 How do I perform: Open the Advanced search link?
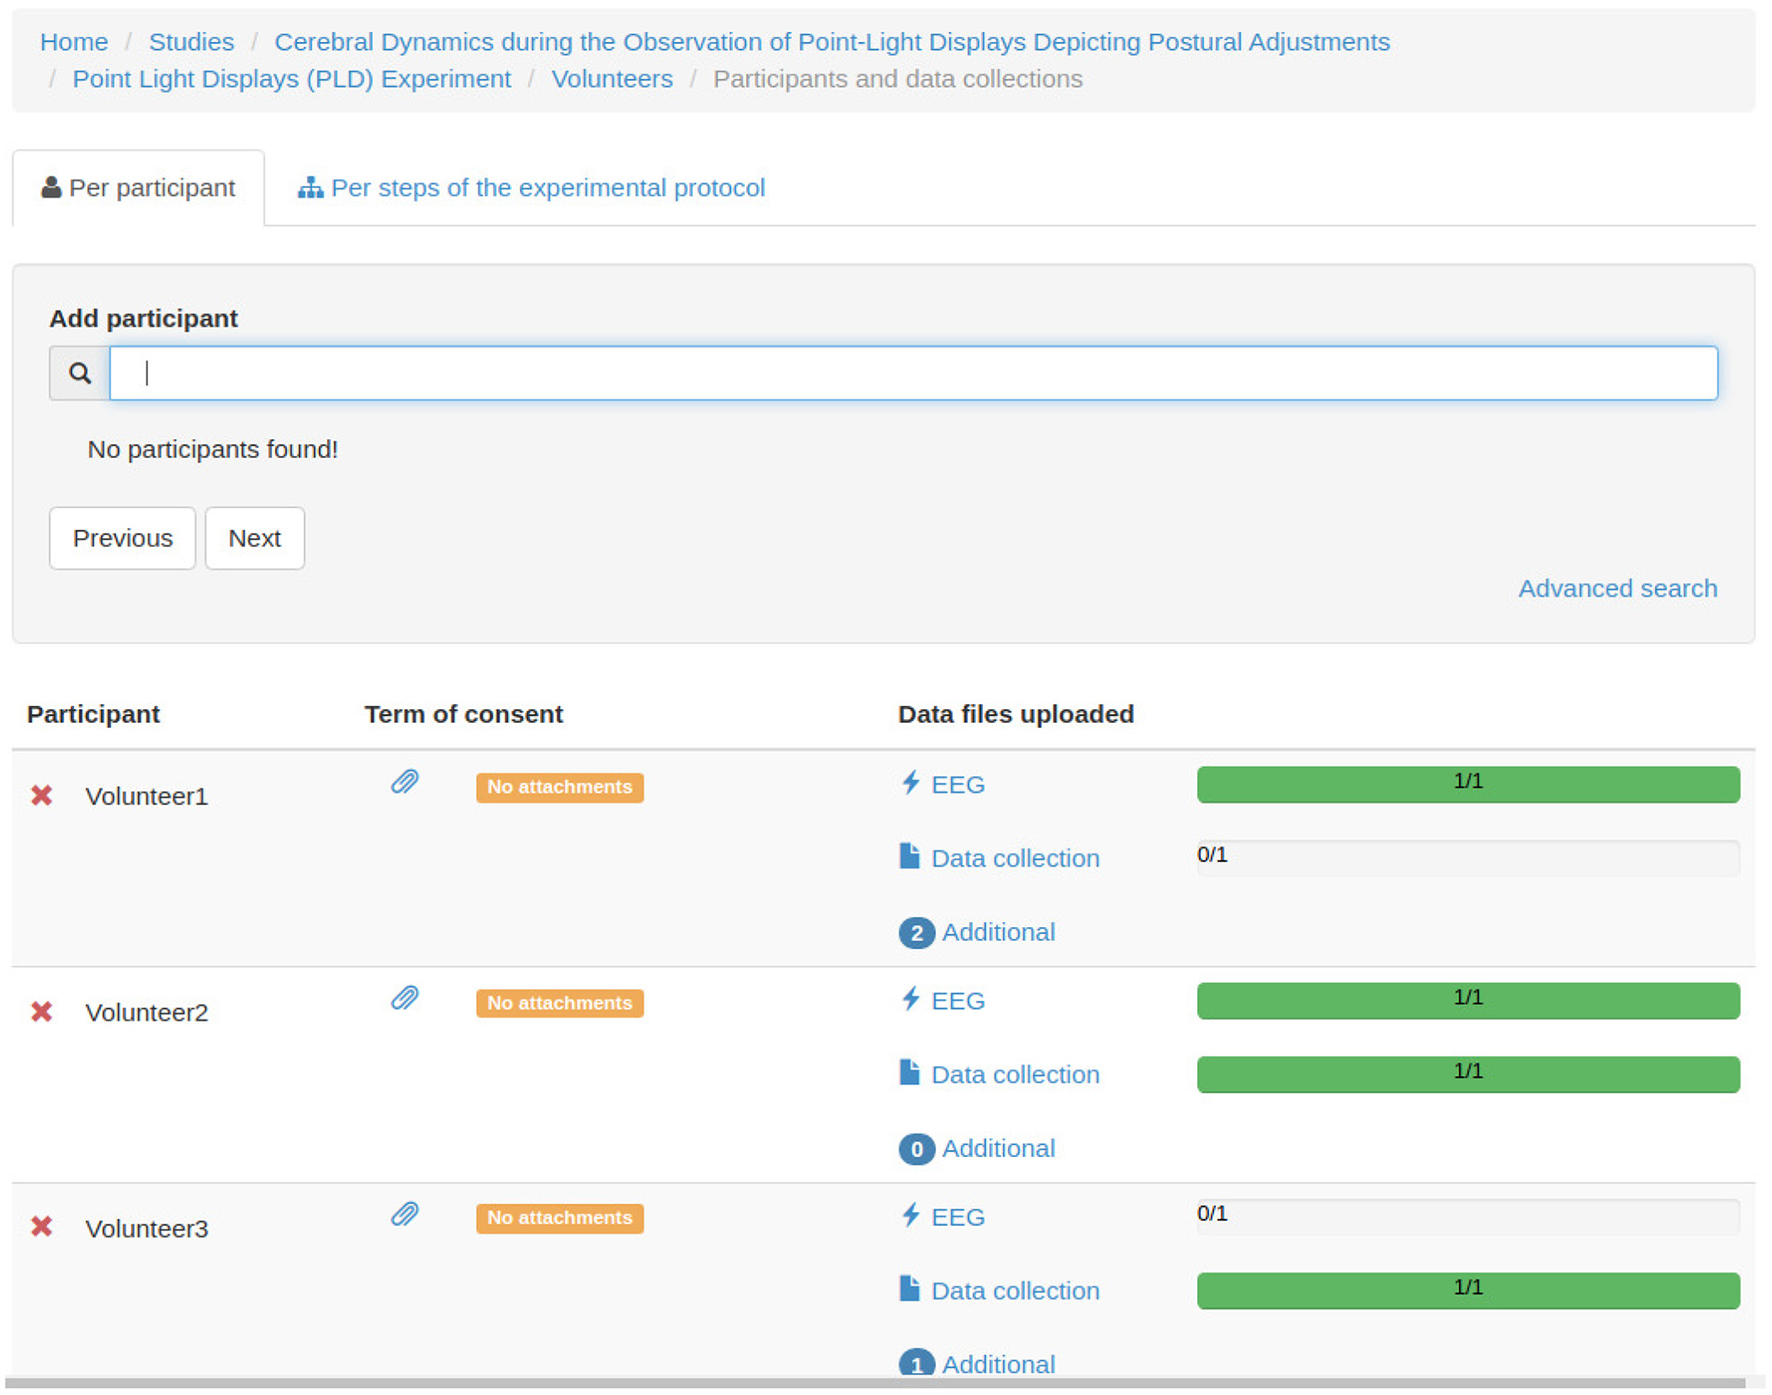coord(1617,589)
